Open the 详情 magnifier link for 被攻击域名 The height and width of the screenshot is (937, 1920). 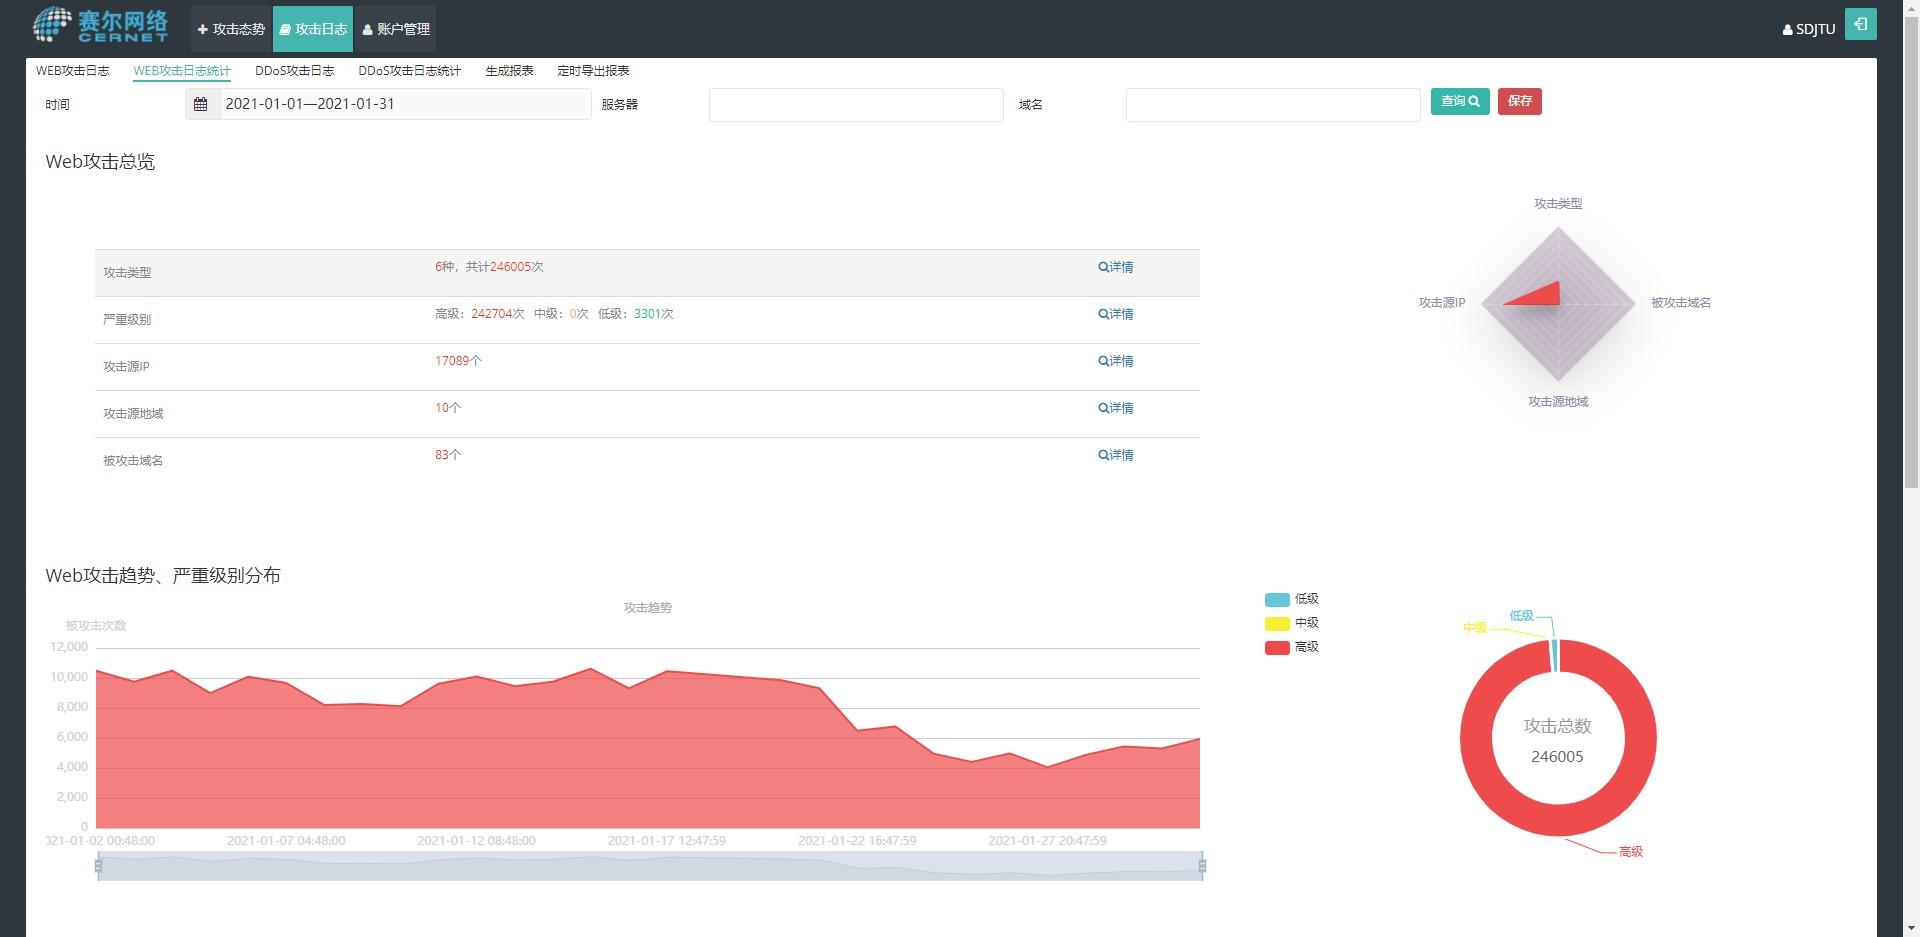point(1116,455)
